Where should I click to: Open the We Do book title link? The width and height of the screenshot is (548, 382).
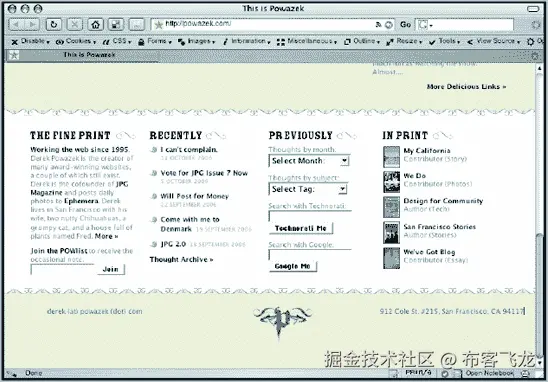[x=414, y=176]
